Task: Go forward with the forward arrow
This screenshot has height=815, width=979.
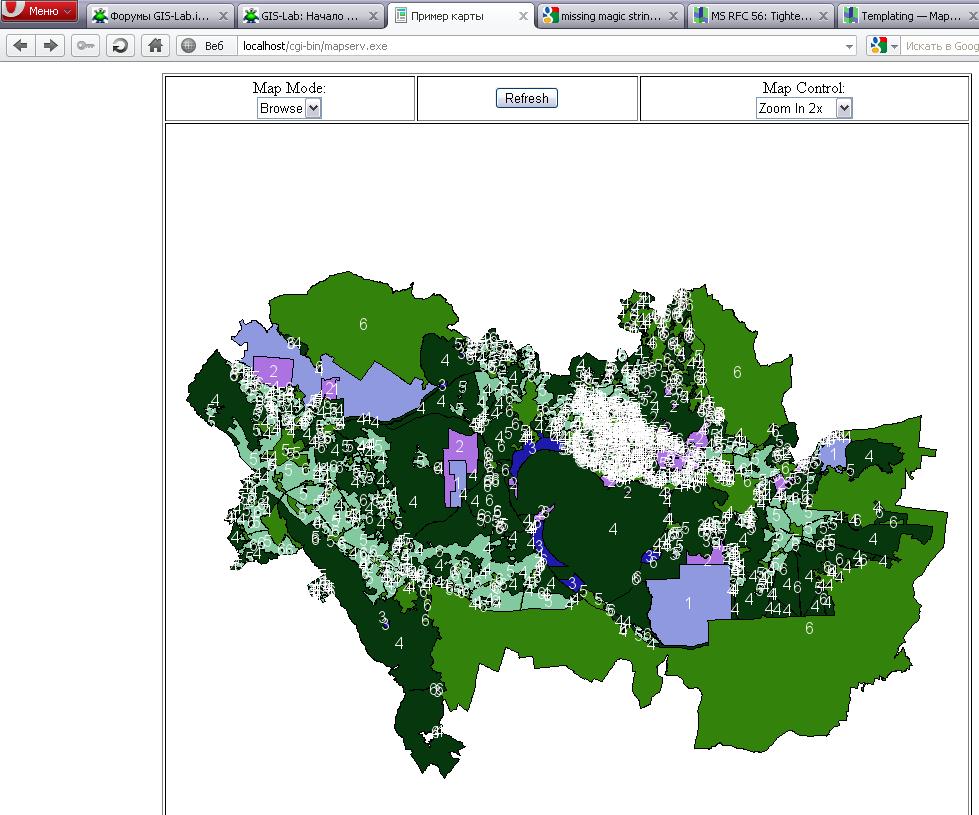Action: (51, 46)
